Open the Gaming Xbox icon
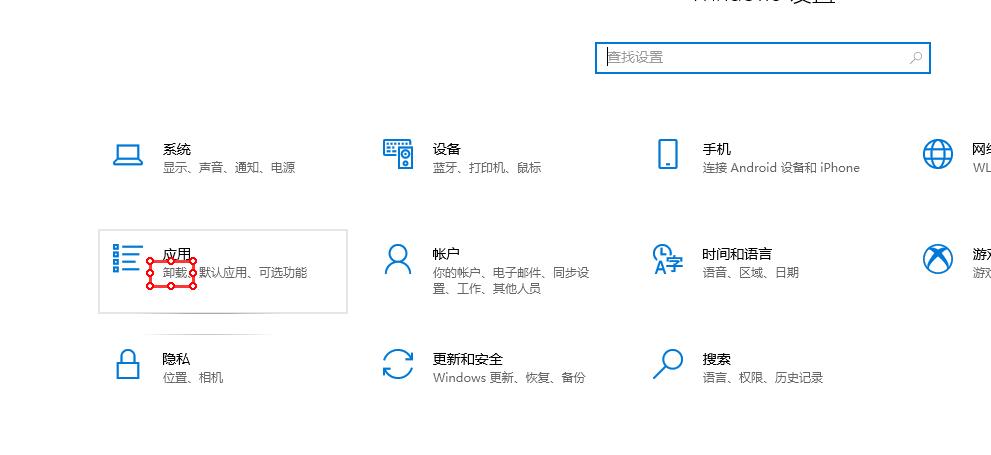 938,259
